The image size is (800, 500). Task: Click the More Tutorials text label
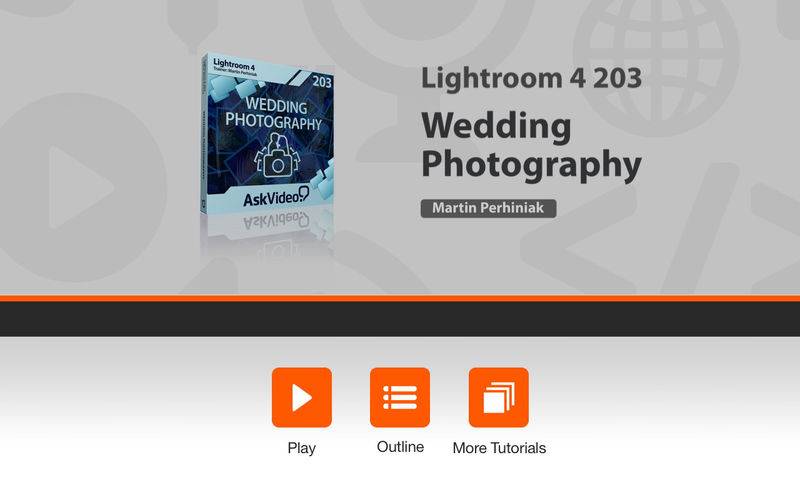(499, 448)
